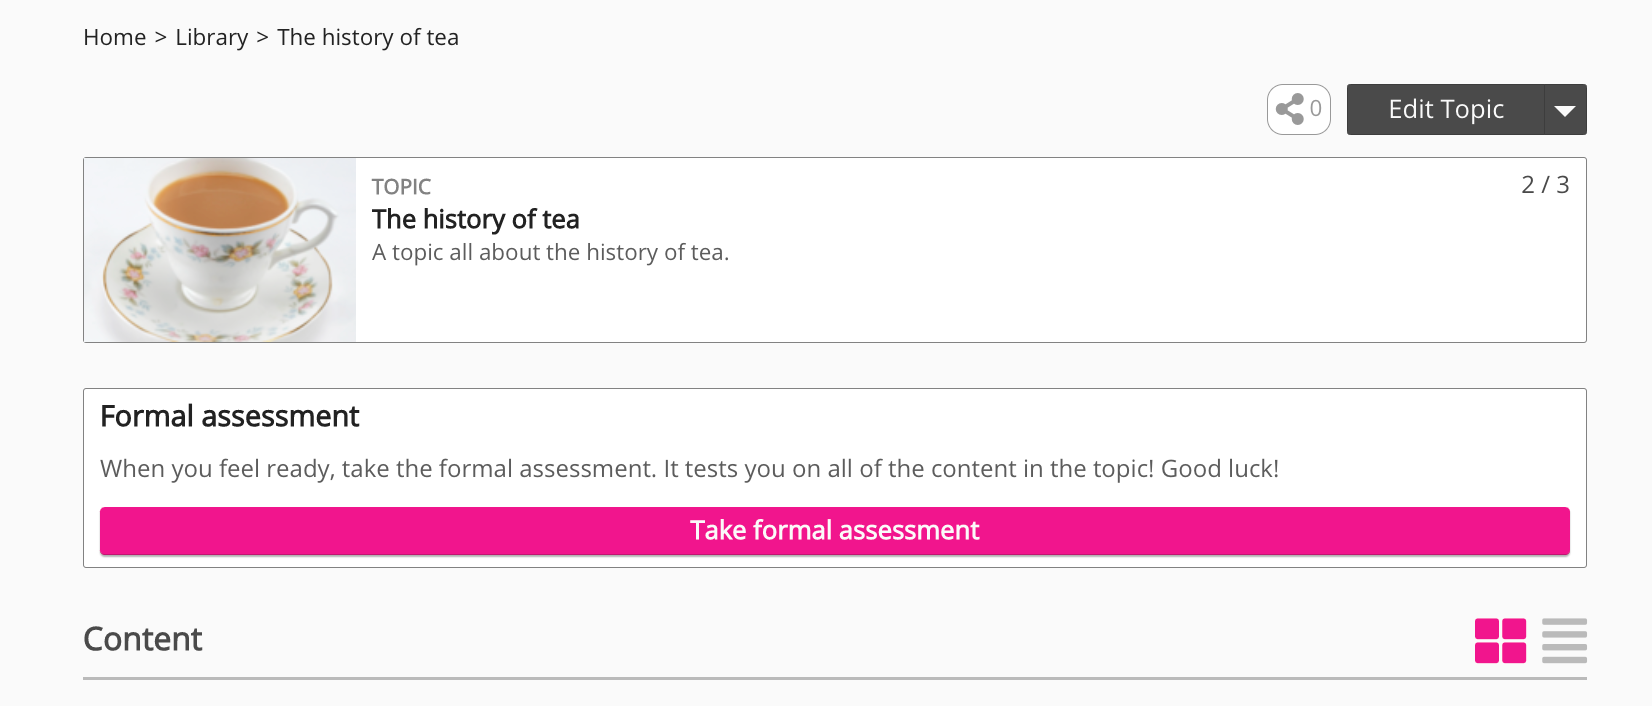This screenshot has height=706, width=1652.
Task: Click the share count number zero
Action: pyautogui.click(x=1316, y=109)
